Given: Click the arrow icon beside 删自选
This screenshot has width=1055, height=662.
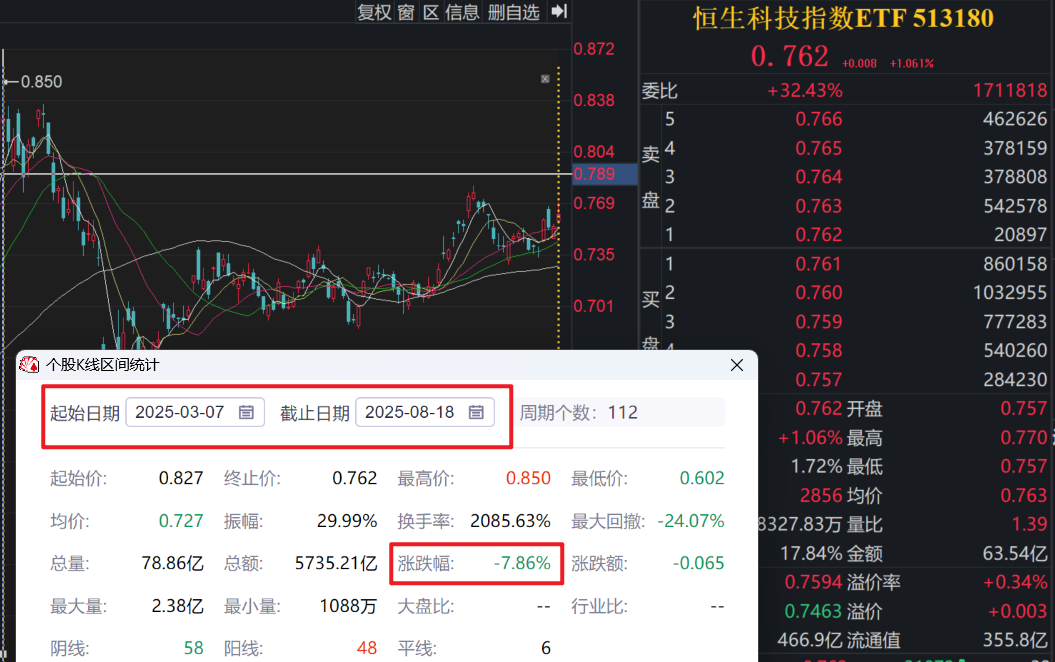Looking at the screenshot, I should click(559, 11).
